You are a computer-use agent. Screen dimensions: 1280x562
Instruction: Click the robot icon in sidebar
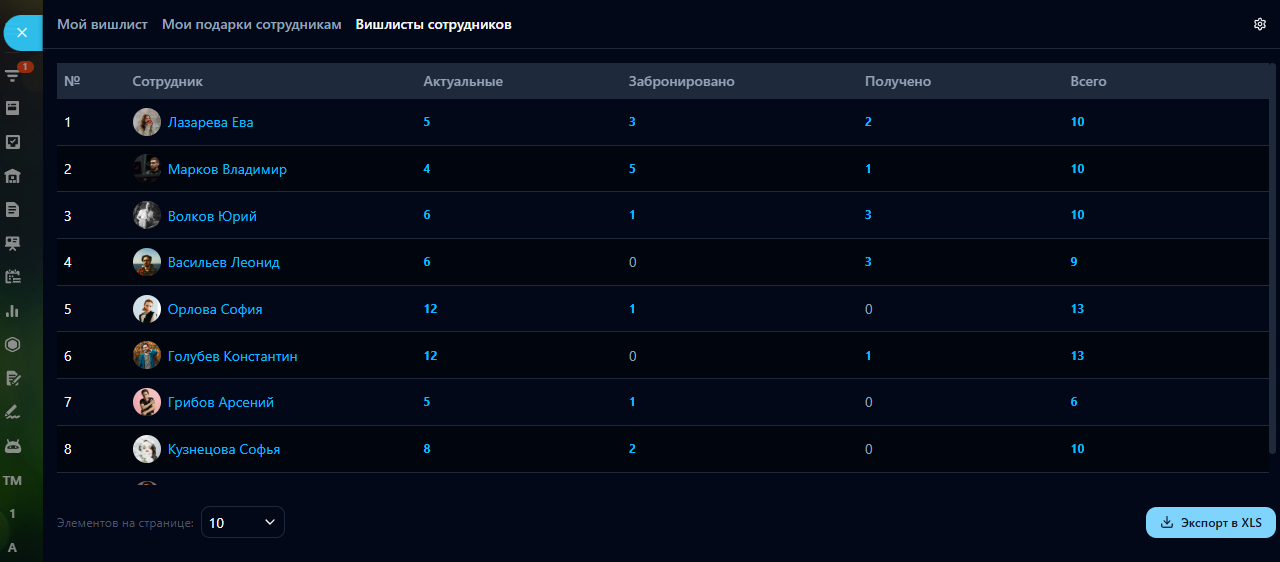click(13, 446)
